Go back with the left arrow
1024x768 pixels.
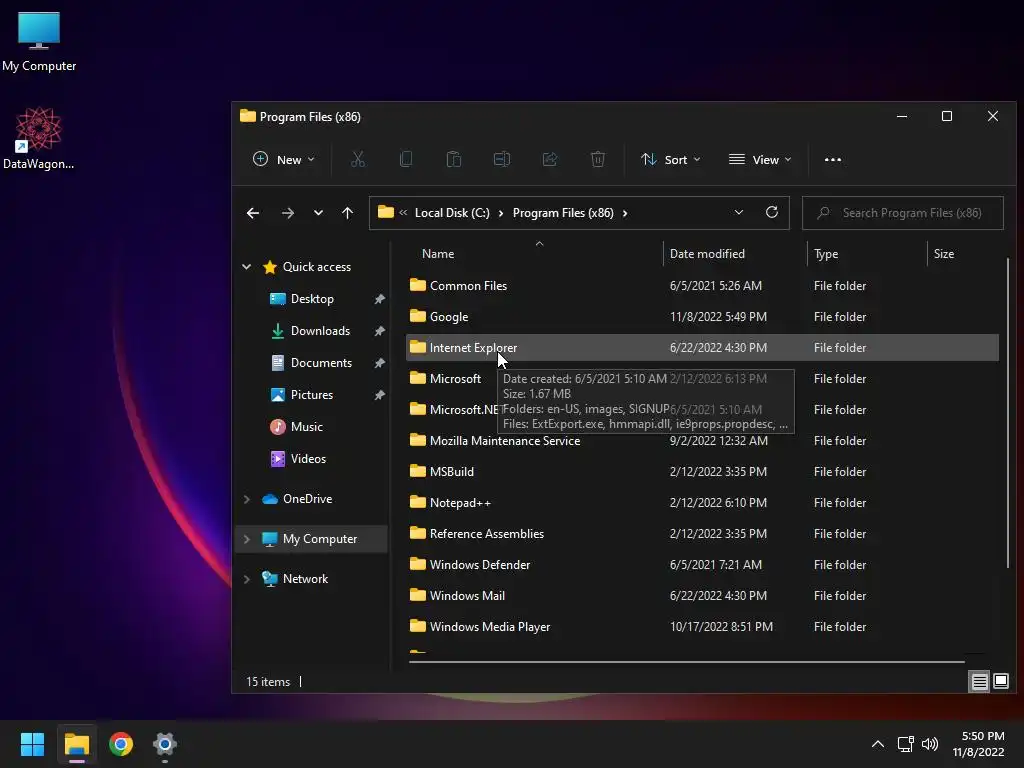pyautogui.click(x=253, y=213)
